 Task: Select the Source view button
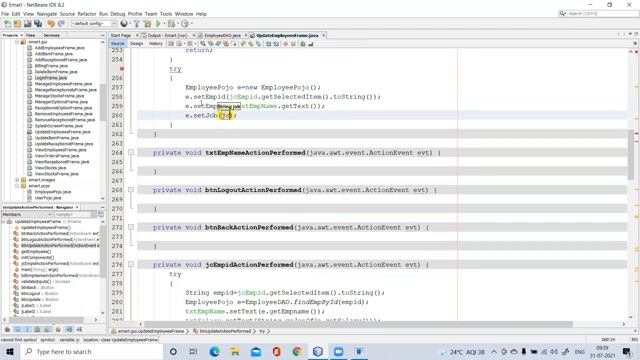(x=118, y=43)
